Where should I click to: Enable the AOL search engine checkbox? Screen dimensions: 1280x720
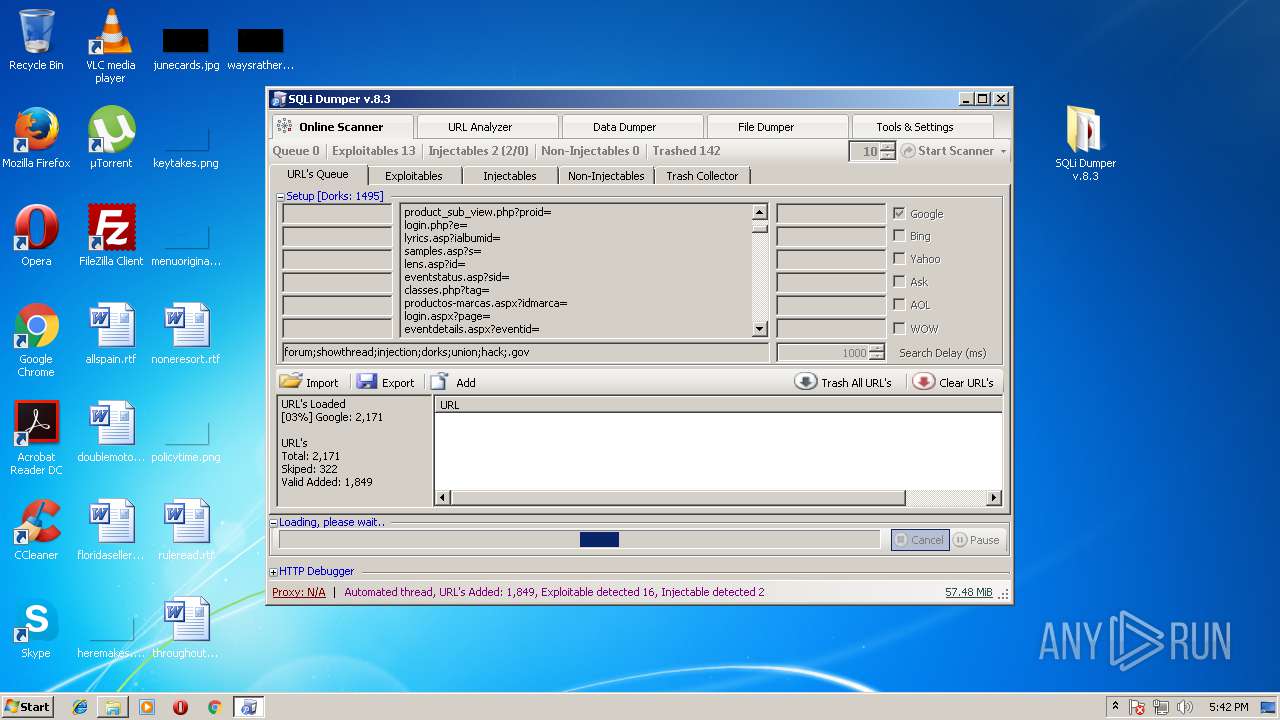[x=899, y=305]
